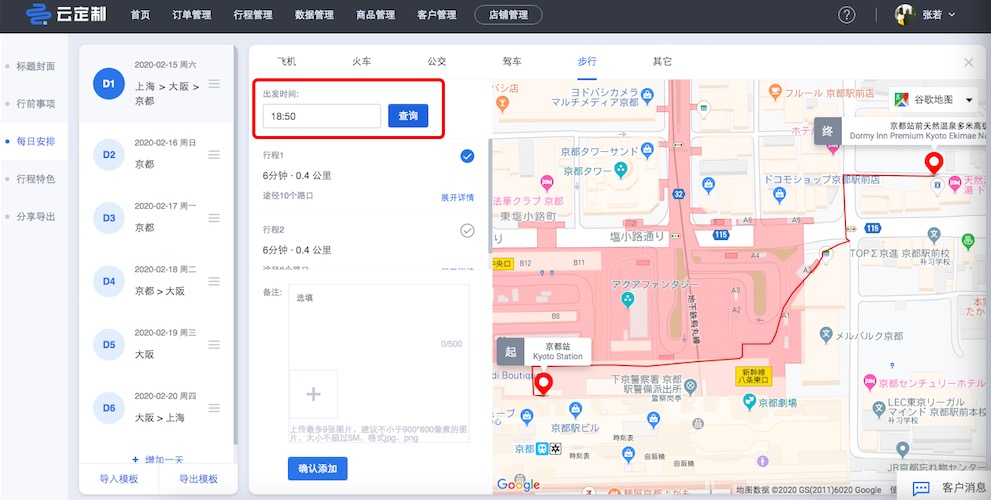Go to 分享导出 section

tap(35, 217)
